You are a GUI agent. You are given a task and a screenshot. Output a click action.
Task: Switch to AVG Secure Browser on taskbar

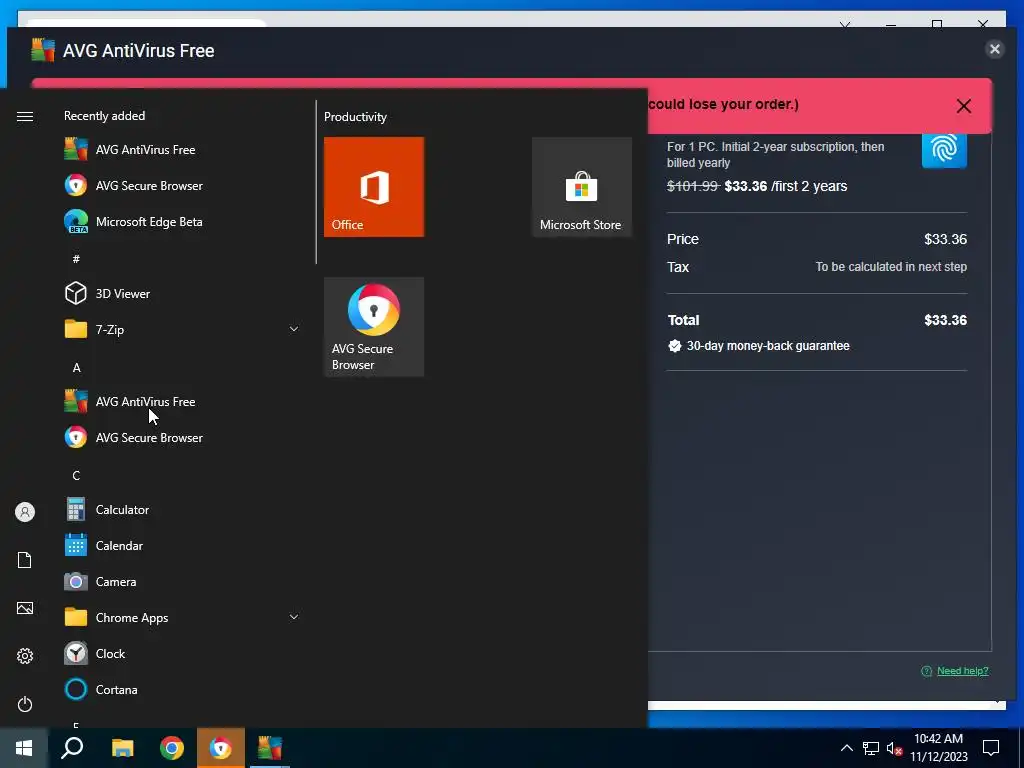pos(221,748)
